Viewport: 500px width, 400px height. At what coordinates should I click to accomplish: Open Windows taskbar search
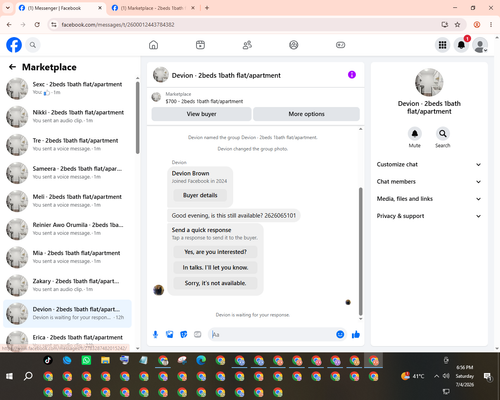tap(28, 376)
